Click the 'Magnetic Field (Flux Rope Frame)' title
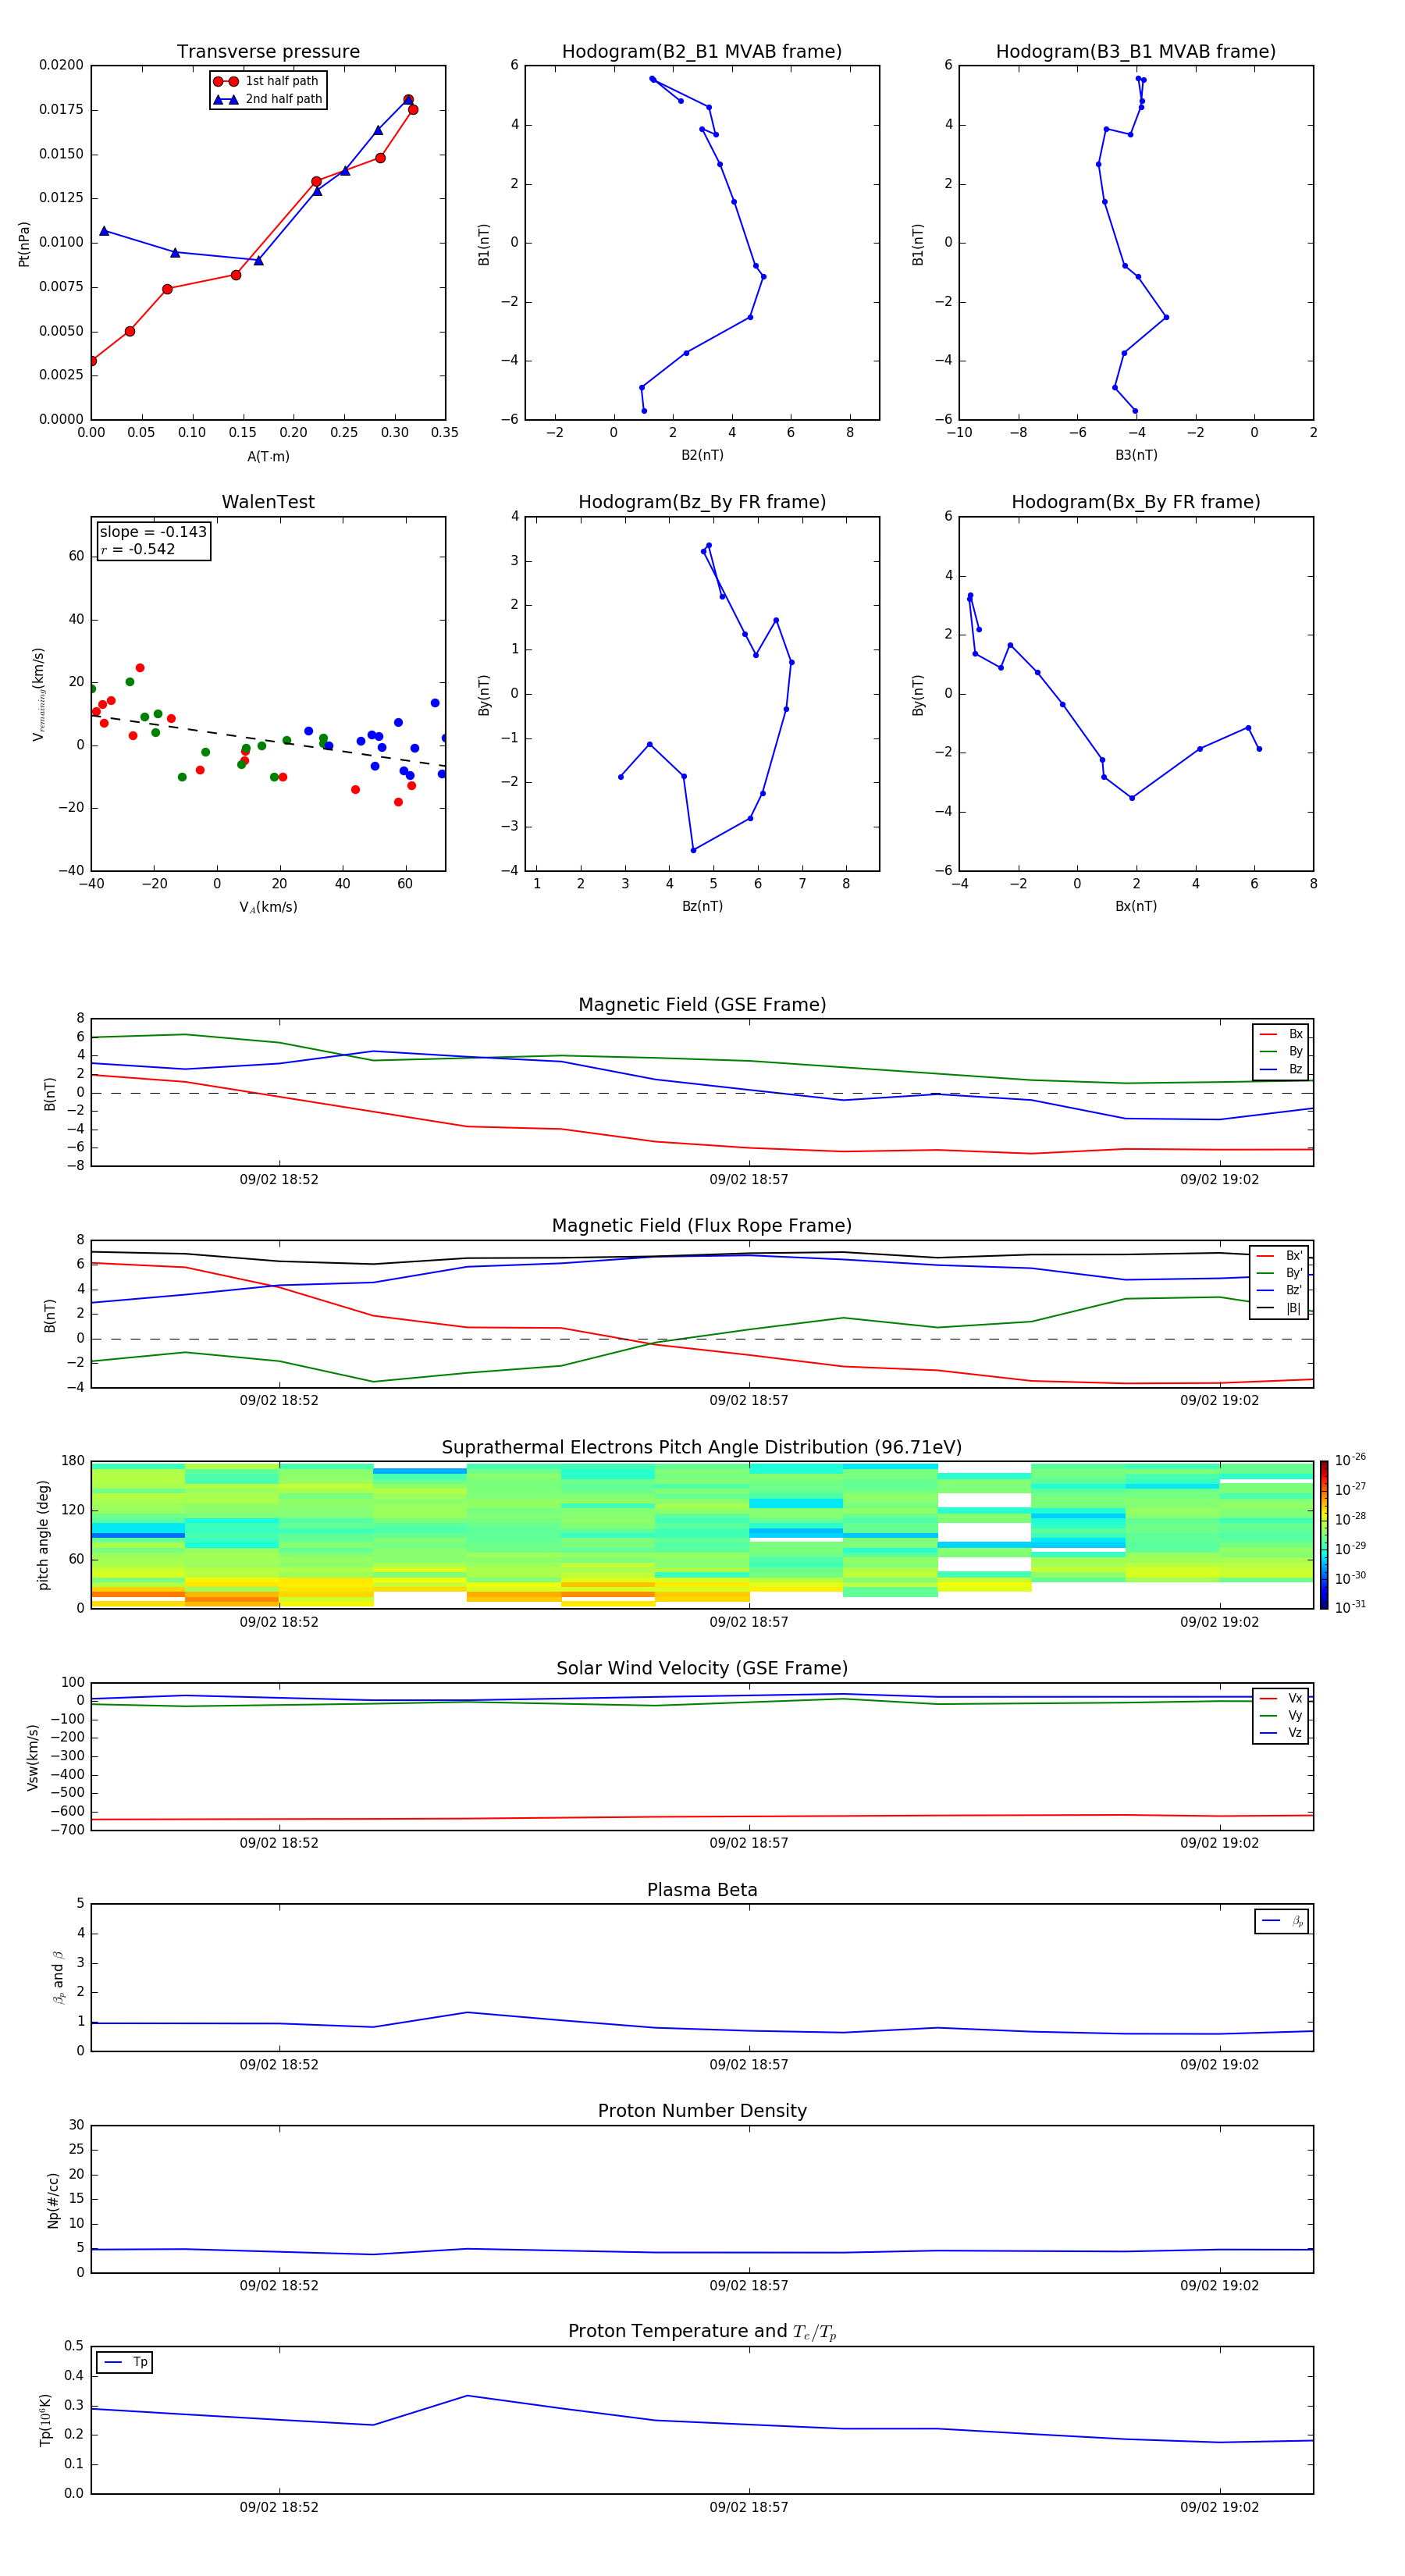This screenshot has height=2576, width=1405. [x=702, y=1226]
